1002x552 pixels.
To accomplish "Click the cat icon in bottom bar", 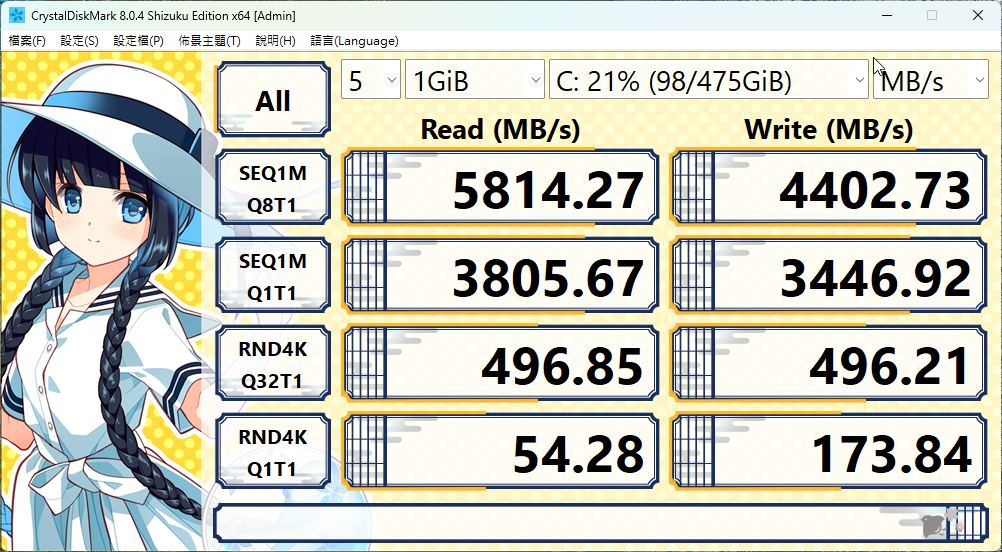I will (940, 523).
